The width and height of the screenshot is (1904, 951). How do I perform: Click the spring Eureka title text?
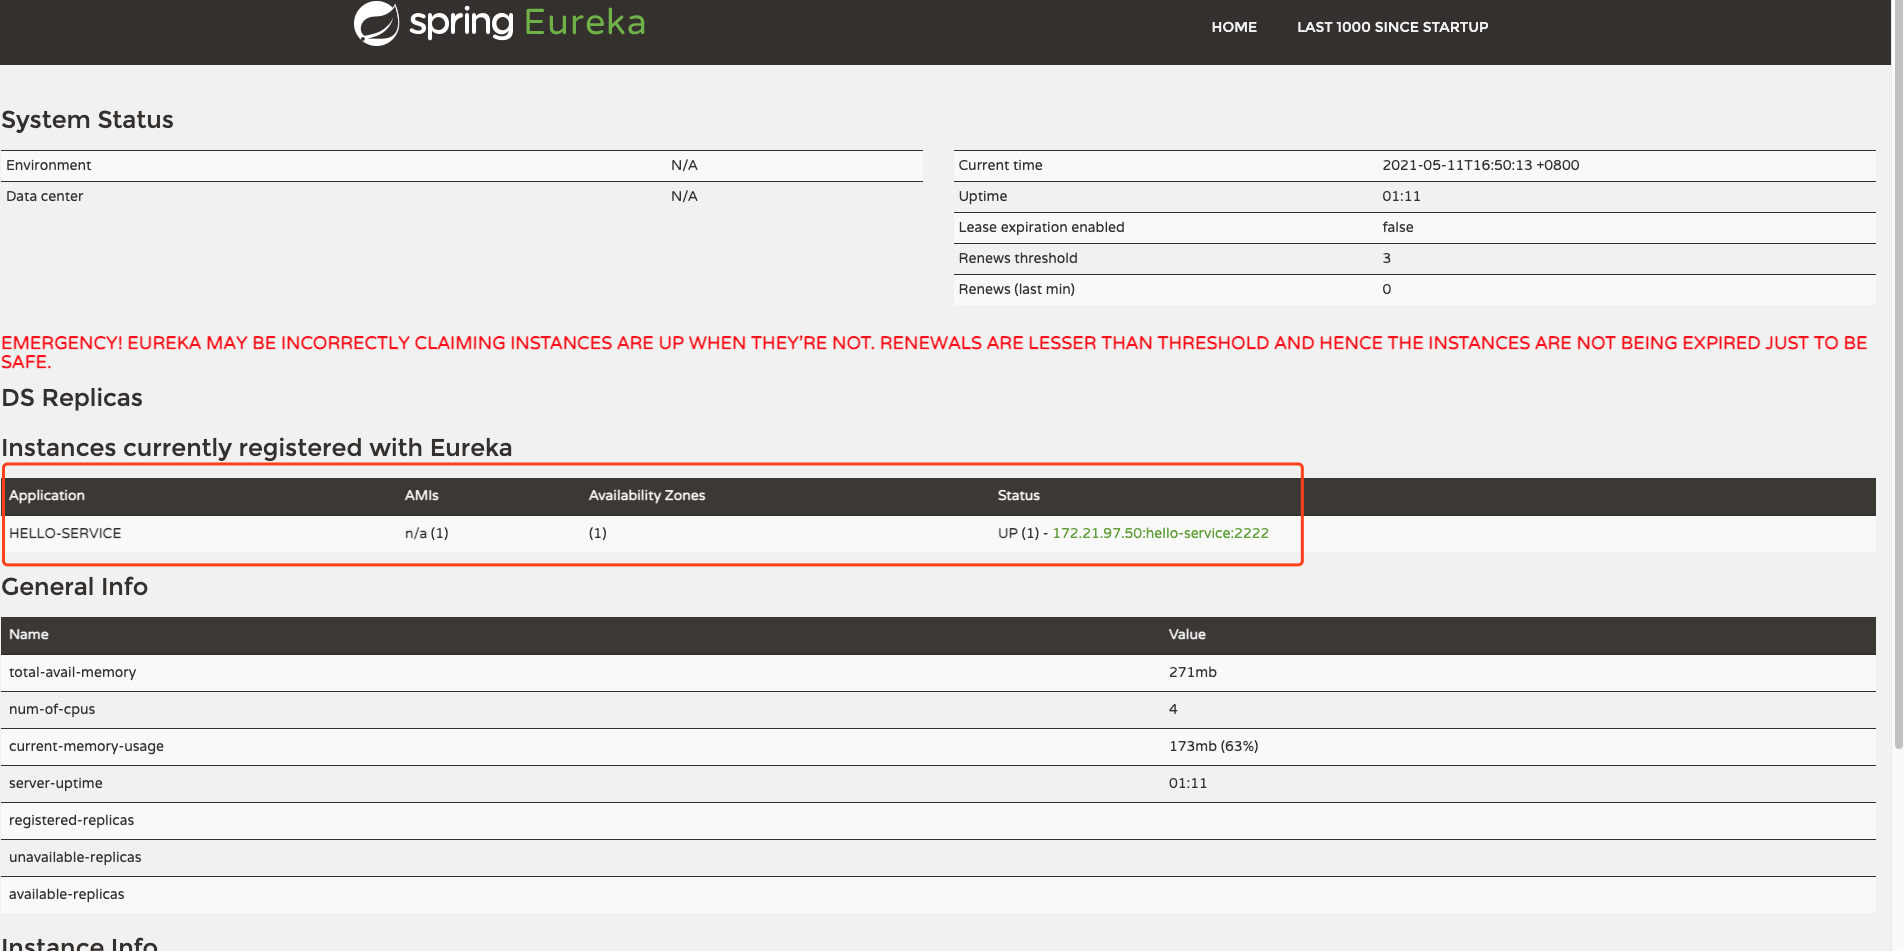(x=527, y=22)
